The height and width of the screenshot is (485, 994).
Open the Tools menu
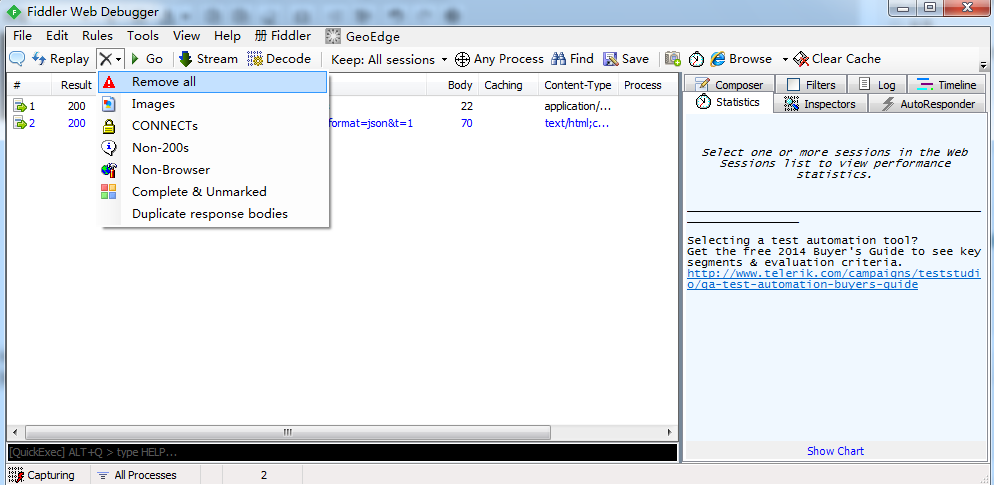[143, 36]
